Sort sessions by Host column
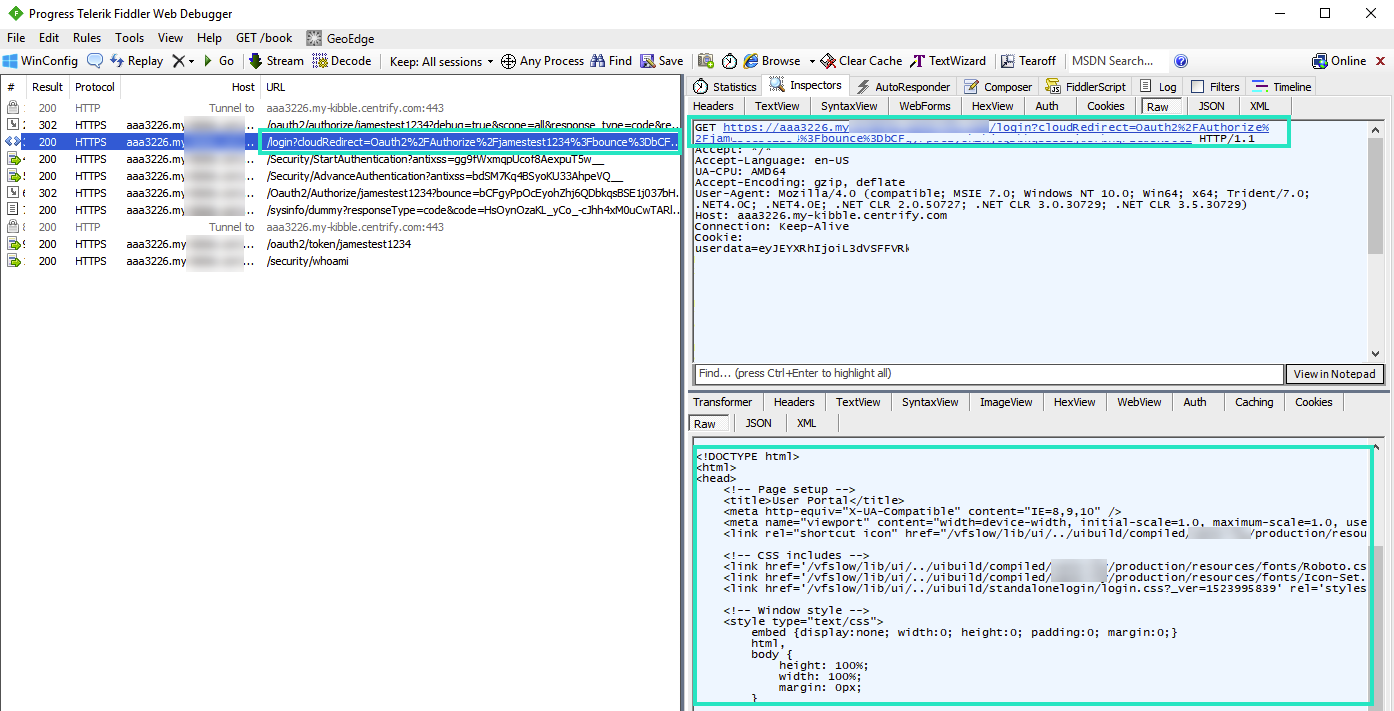This screenshot has width=1394, height=711. click(192, 87)
